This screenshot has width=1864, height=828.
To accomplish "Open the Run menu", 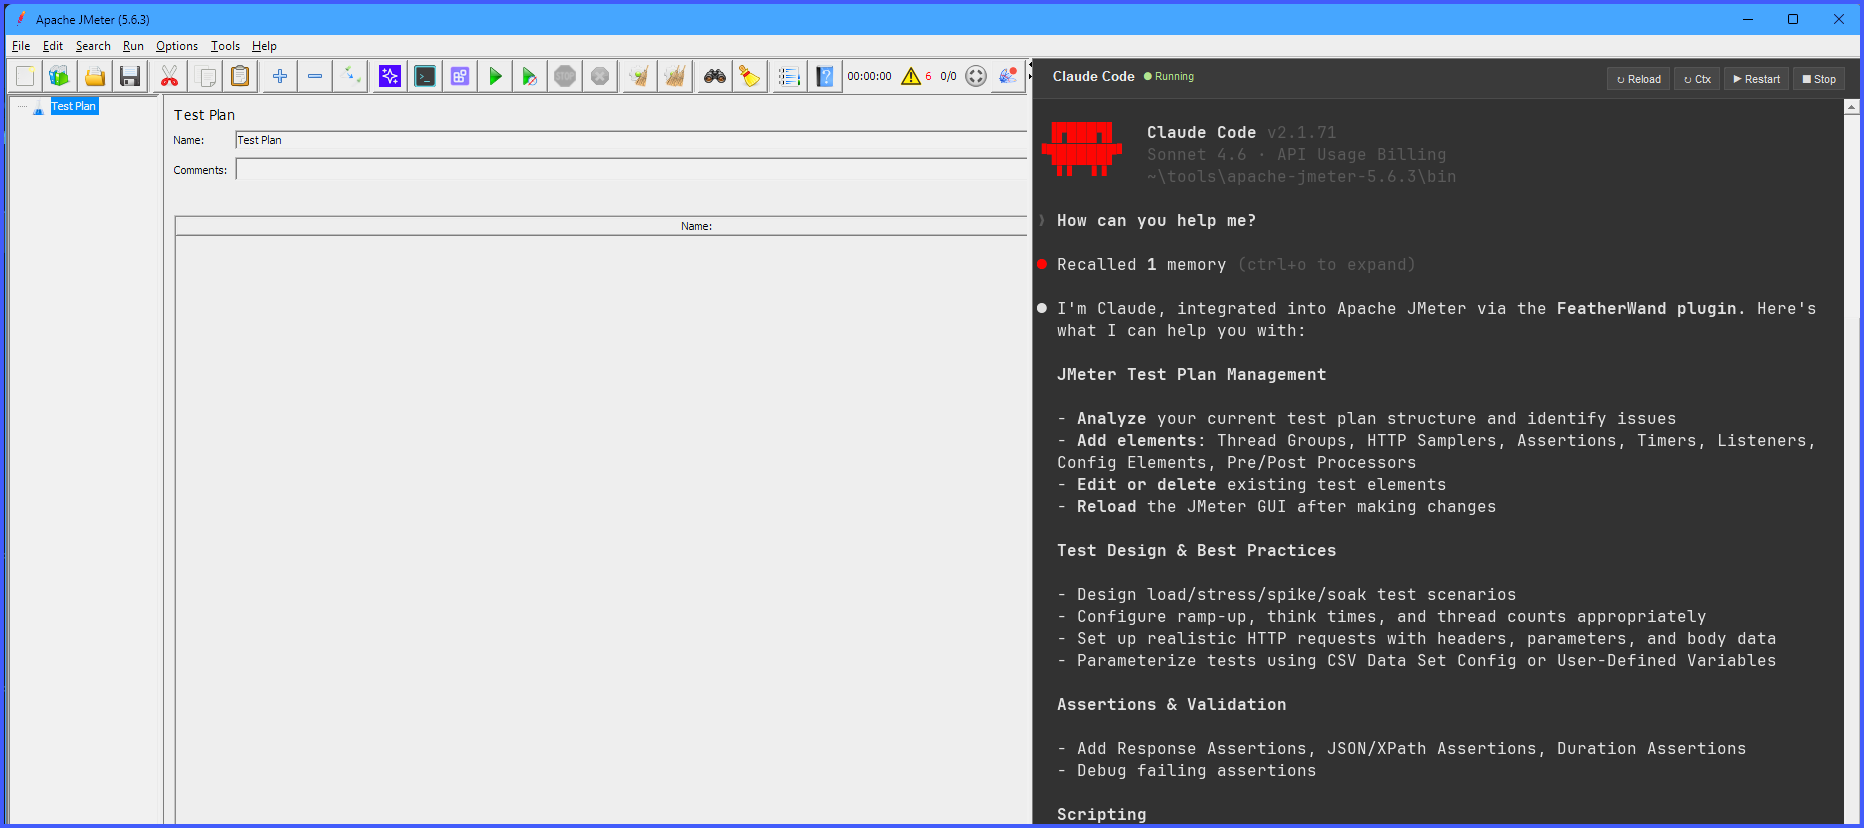I will [133, 46].
